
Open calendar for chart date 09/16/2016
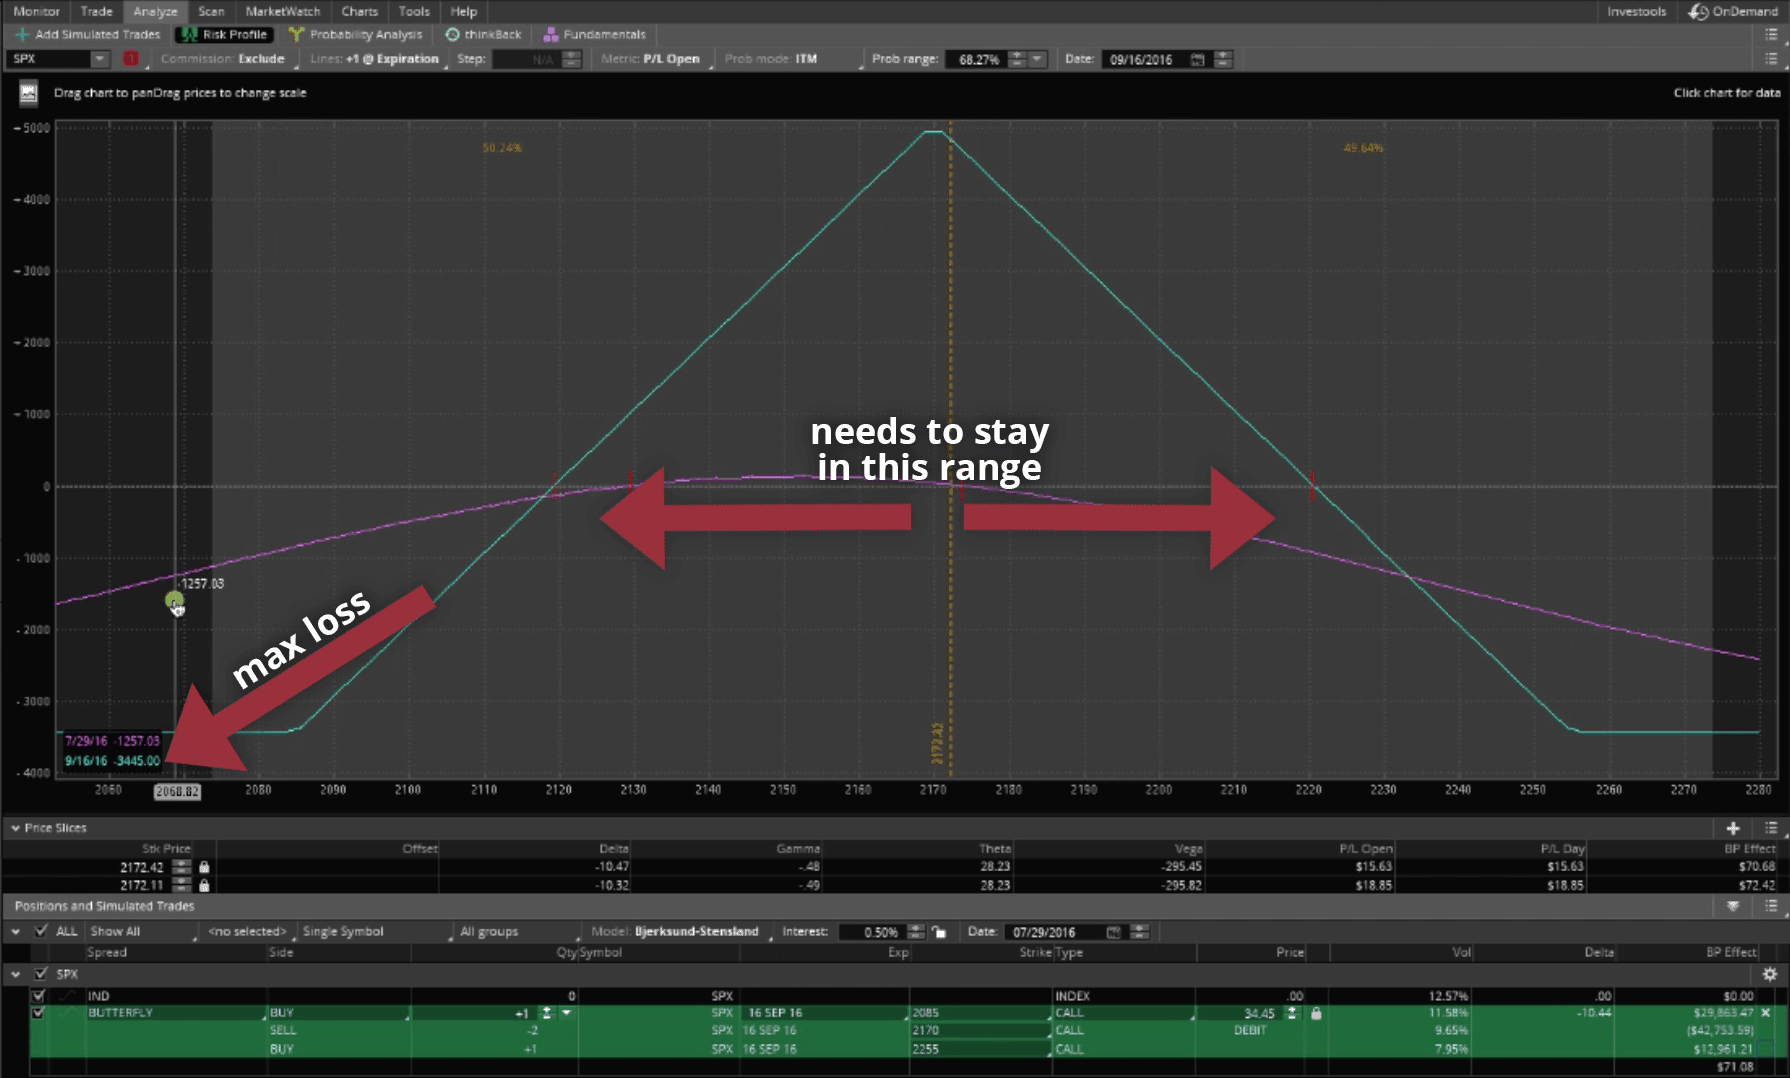click(1198, 59)
